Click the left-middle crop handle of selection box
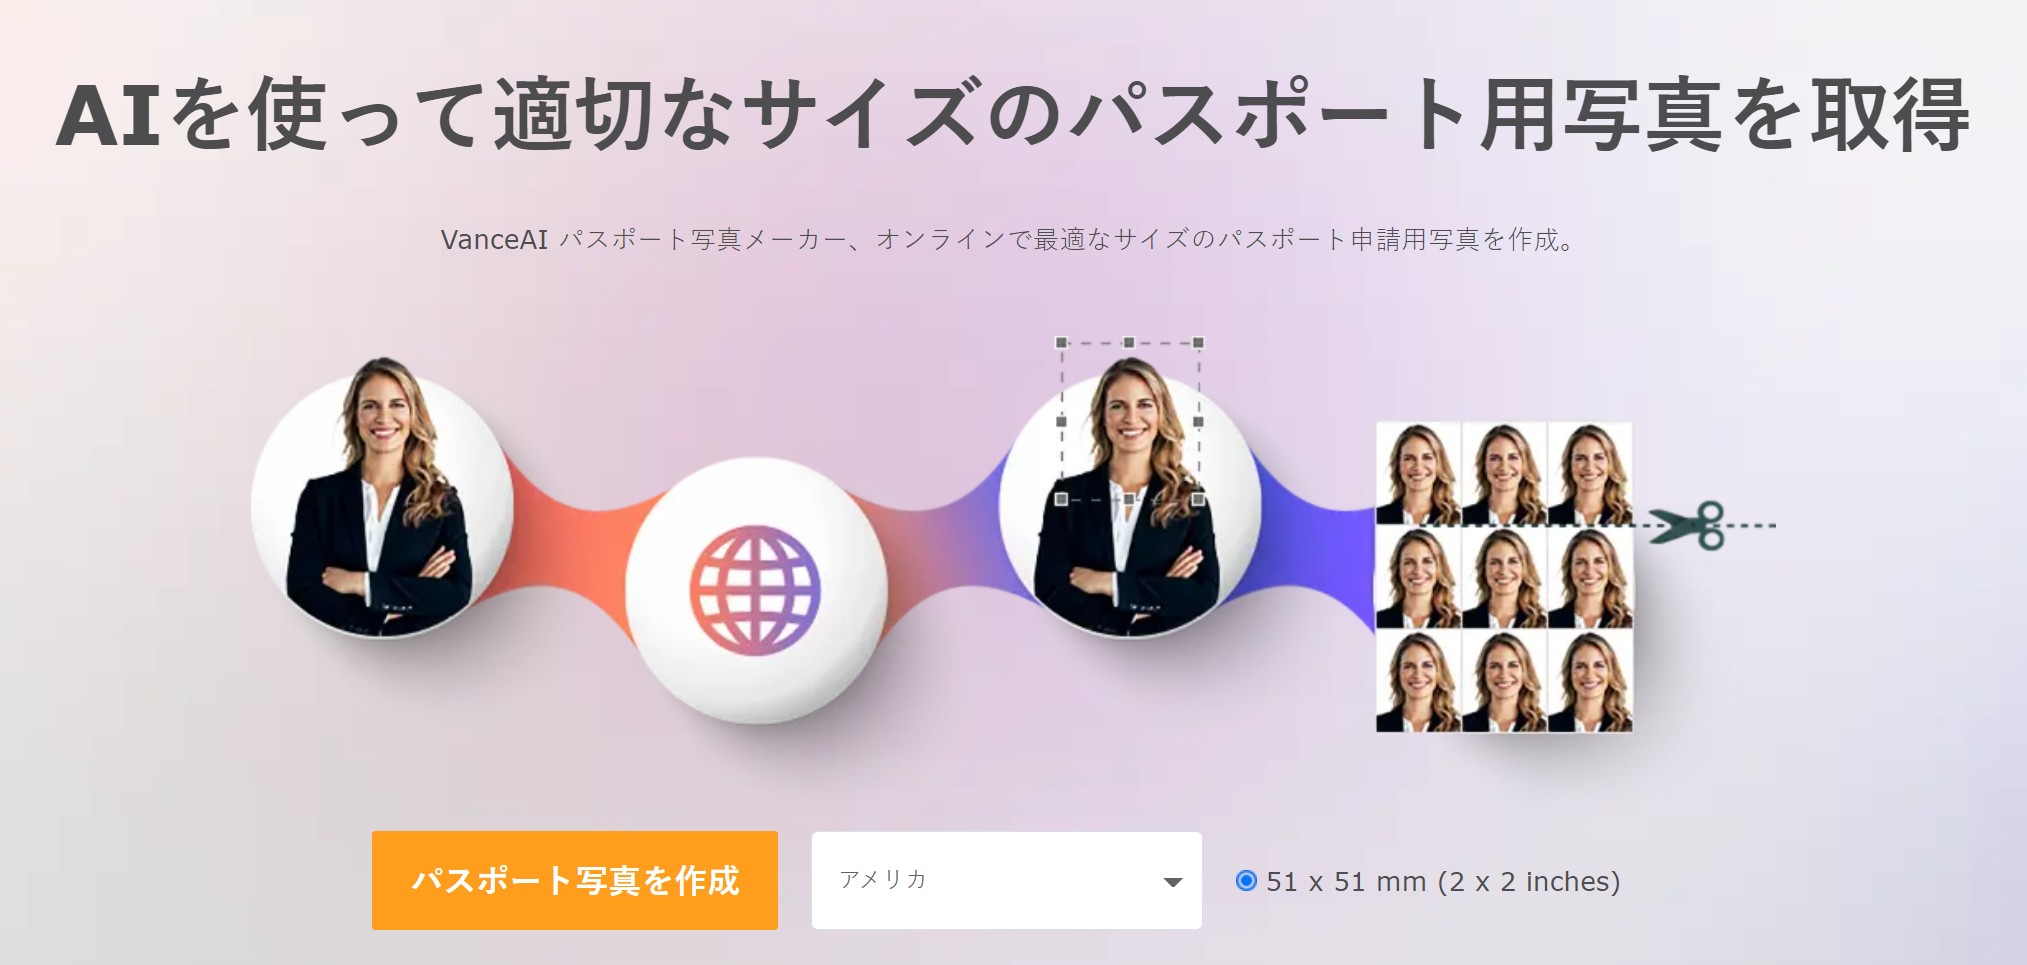This screenshot has width=2027, height=965. [x=1061, y=421]
